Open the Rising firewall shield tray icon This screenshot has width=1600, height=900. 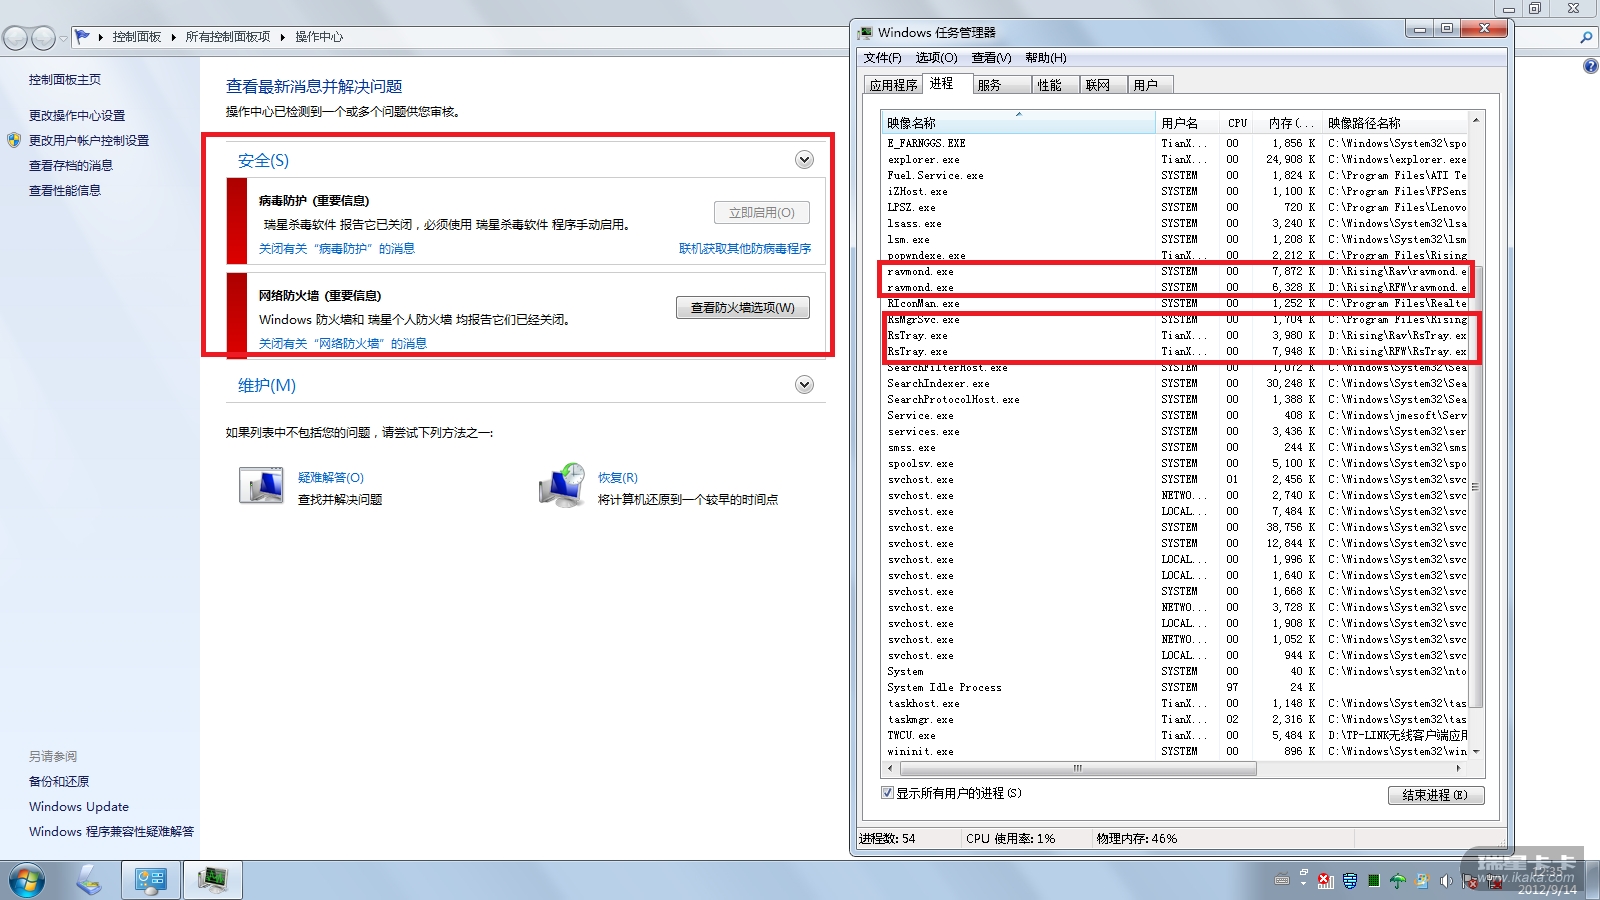point(1350,881)
